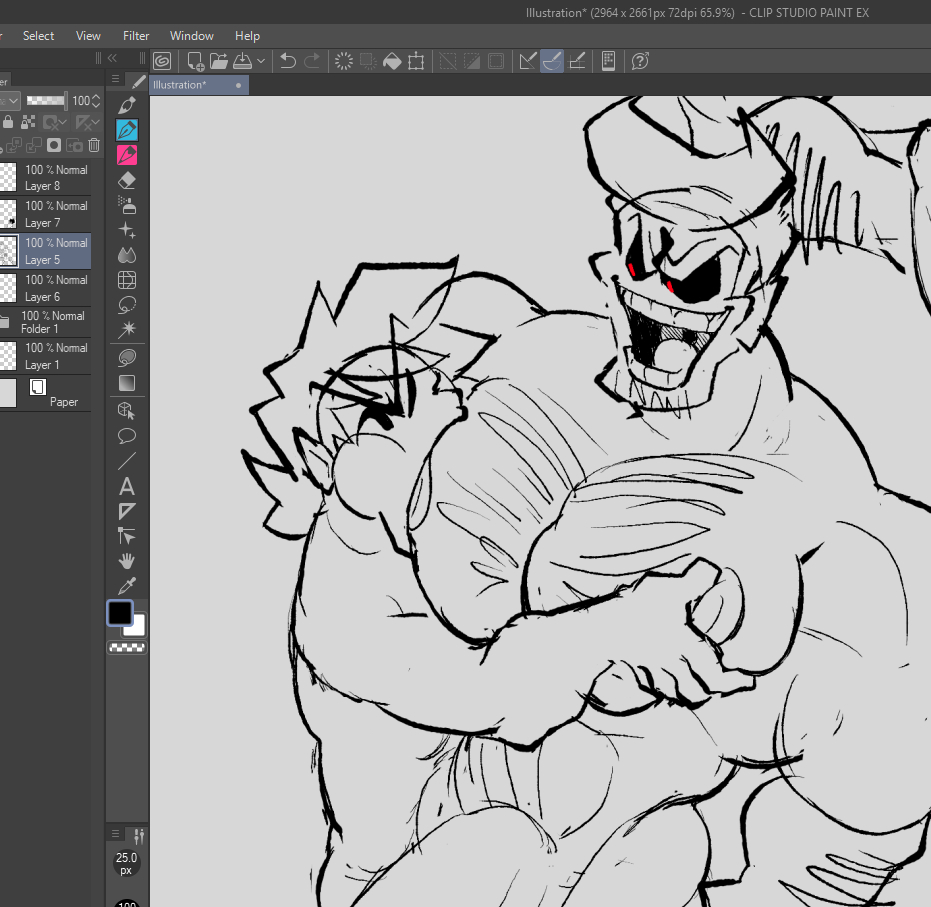
Task: Expand the Save dropdown arrow in toolbar
Action: pos(261,61)
